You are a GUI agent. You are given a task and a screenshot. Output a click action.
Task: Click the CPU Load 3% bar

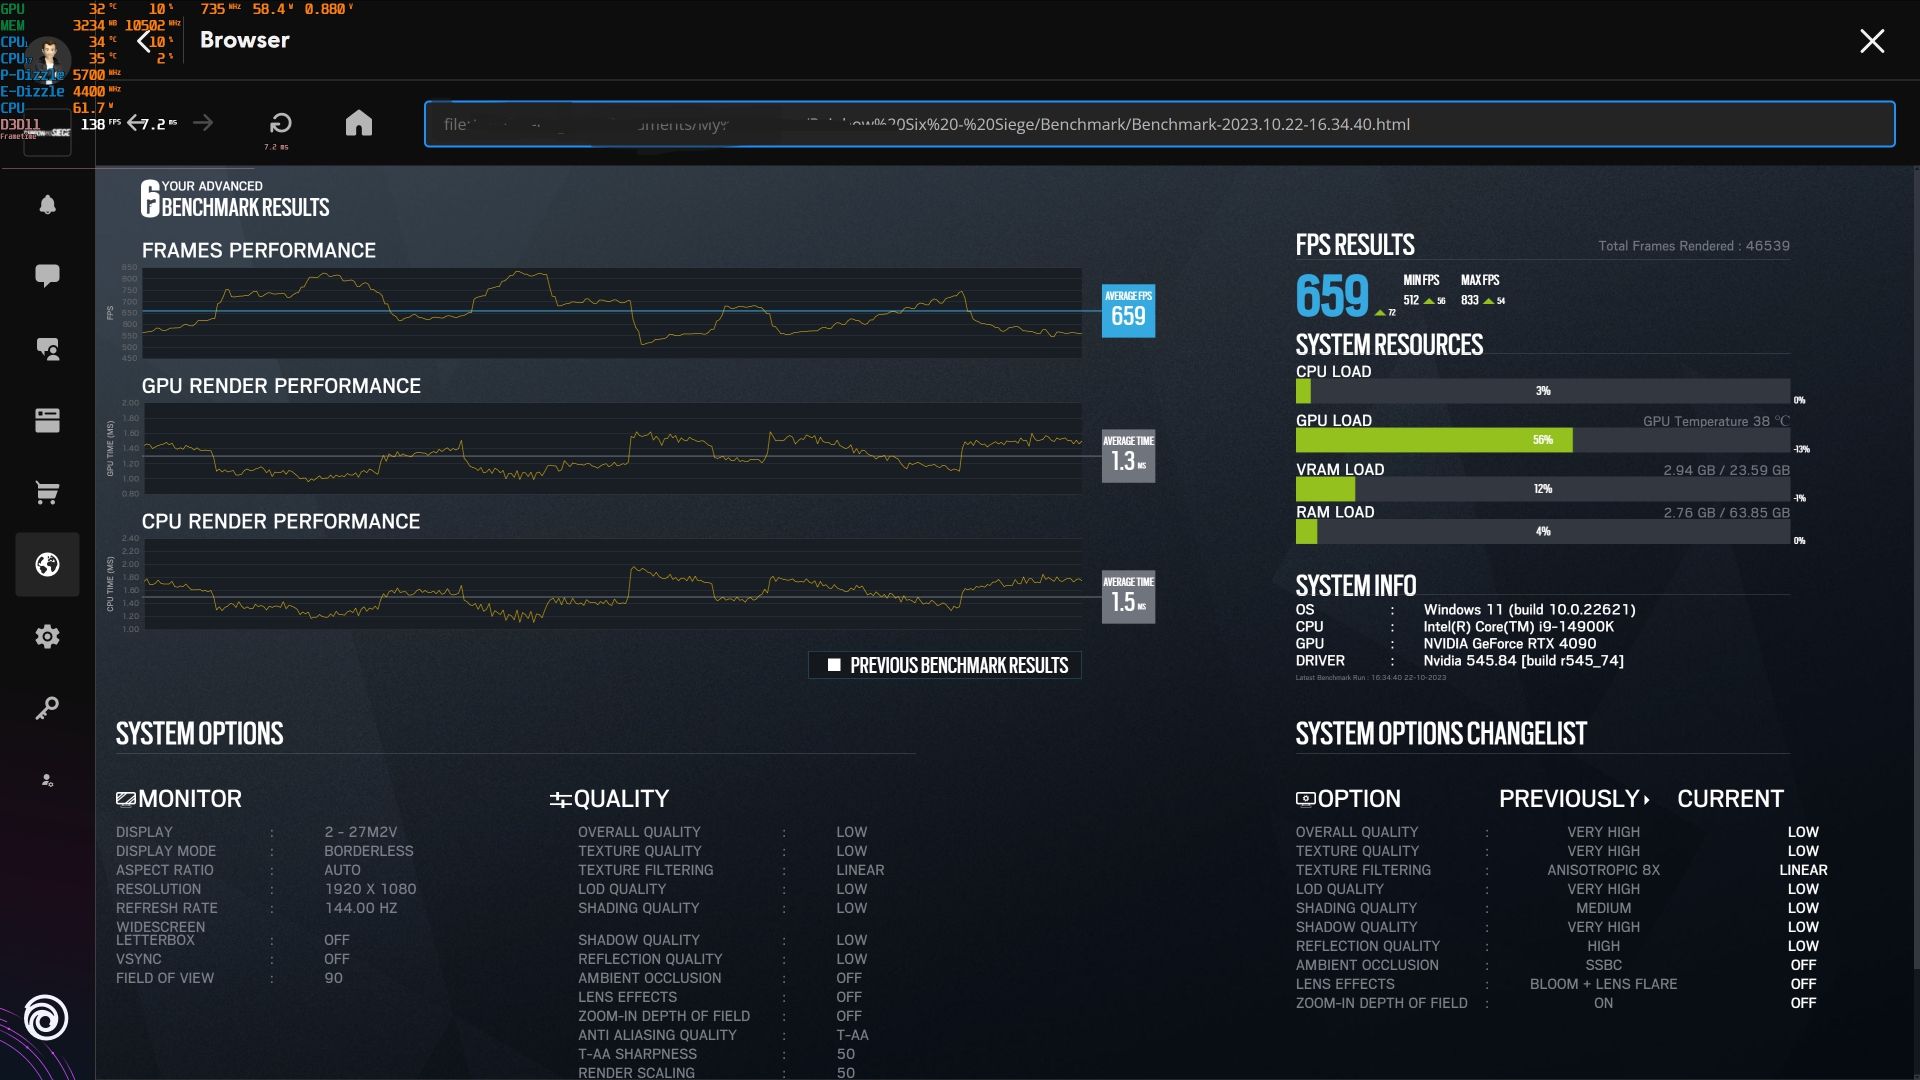pyautogui.click(x=1543, y=391)
